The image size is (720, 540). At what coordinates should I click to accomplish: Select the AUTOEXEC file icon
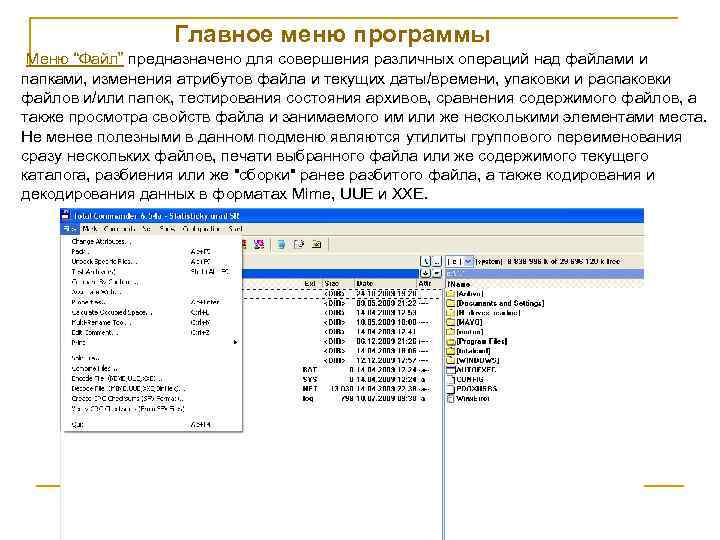point(451,370)
